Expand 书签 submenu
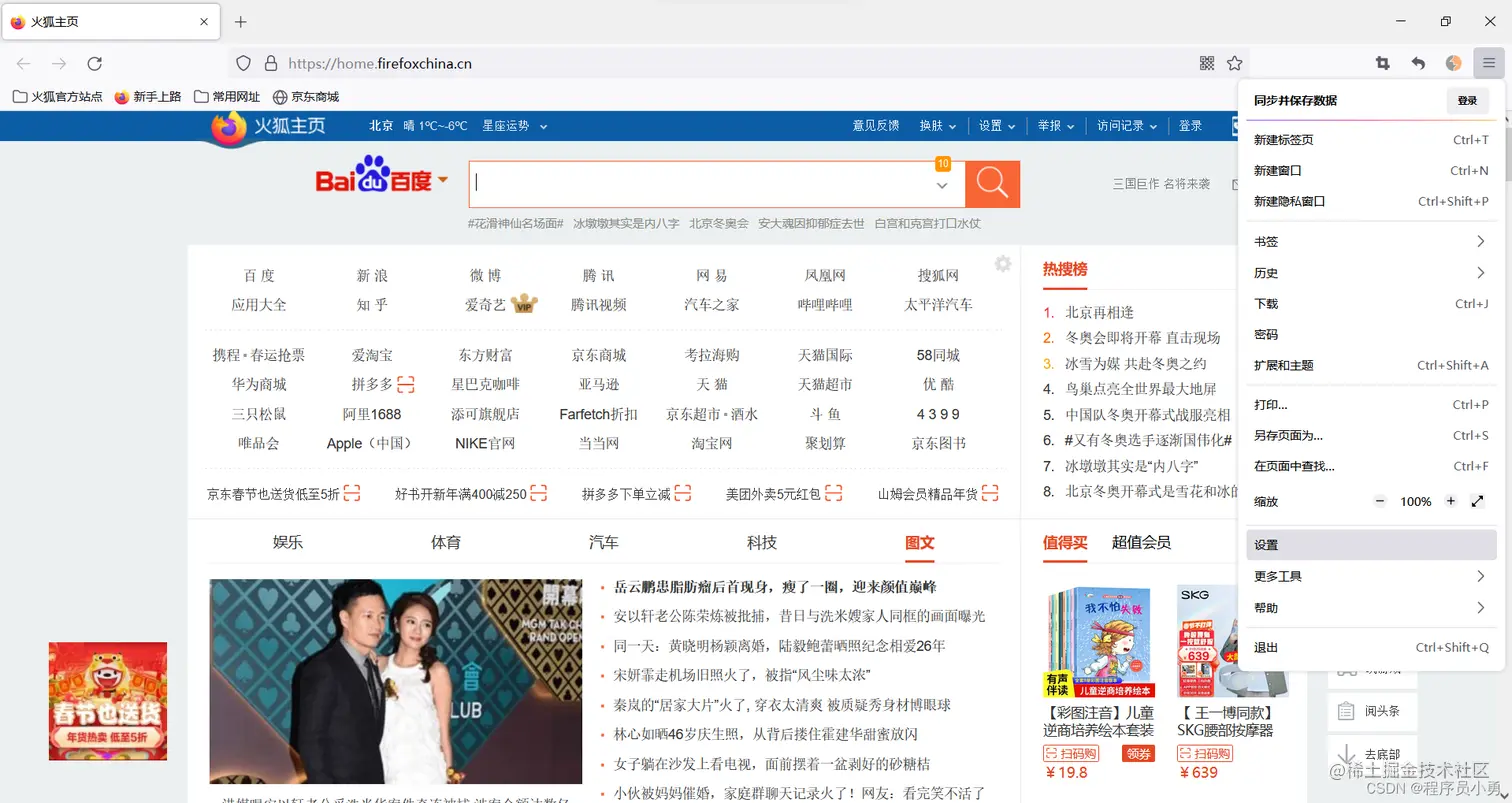 1371,242
